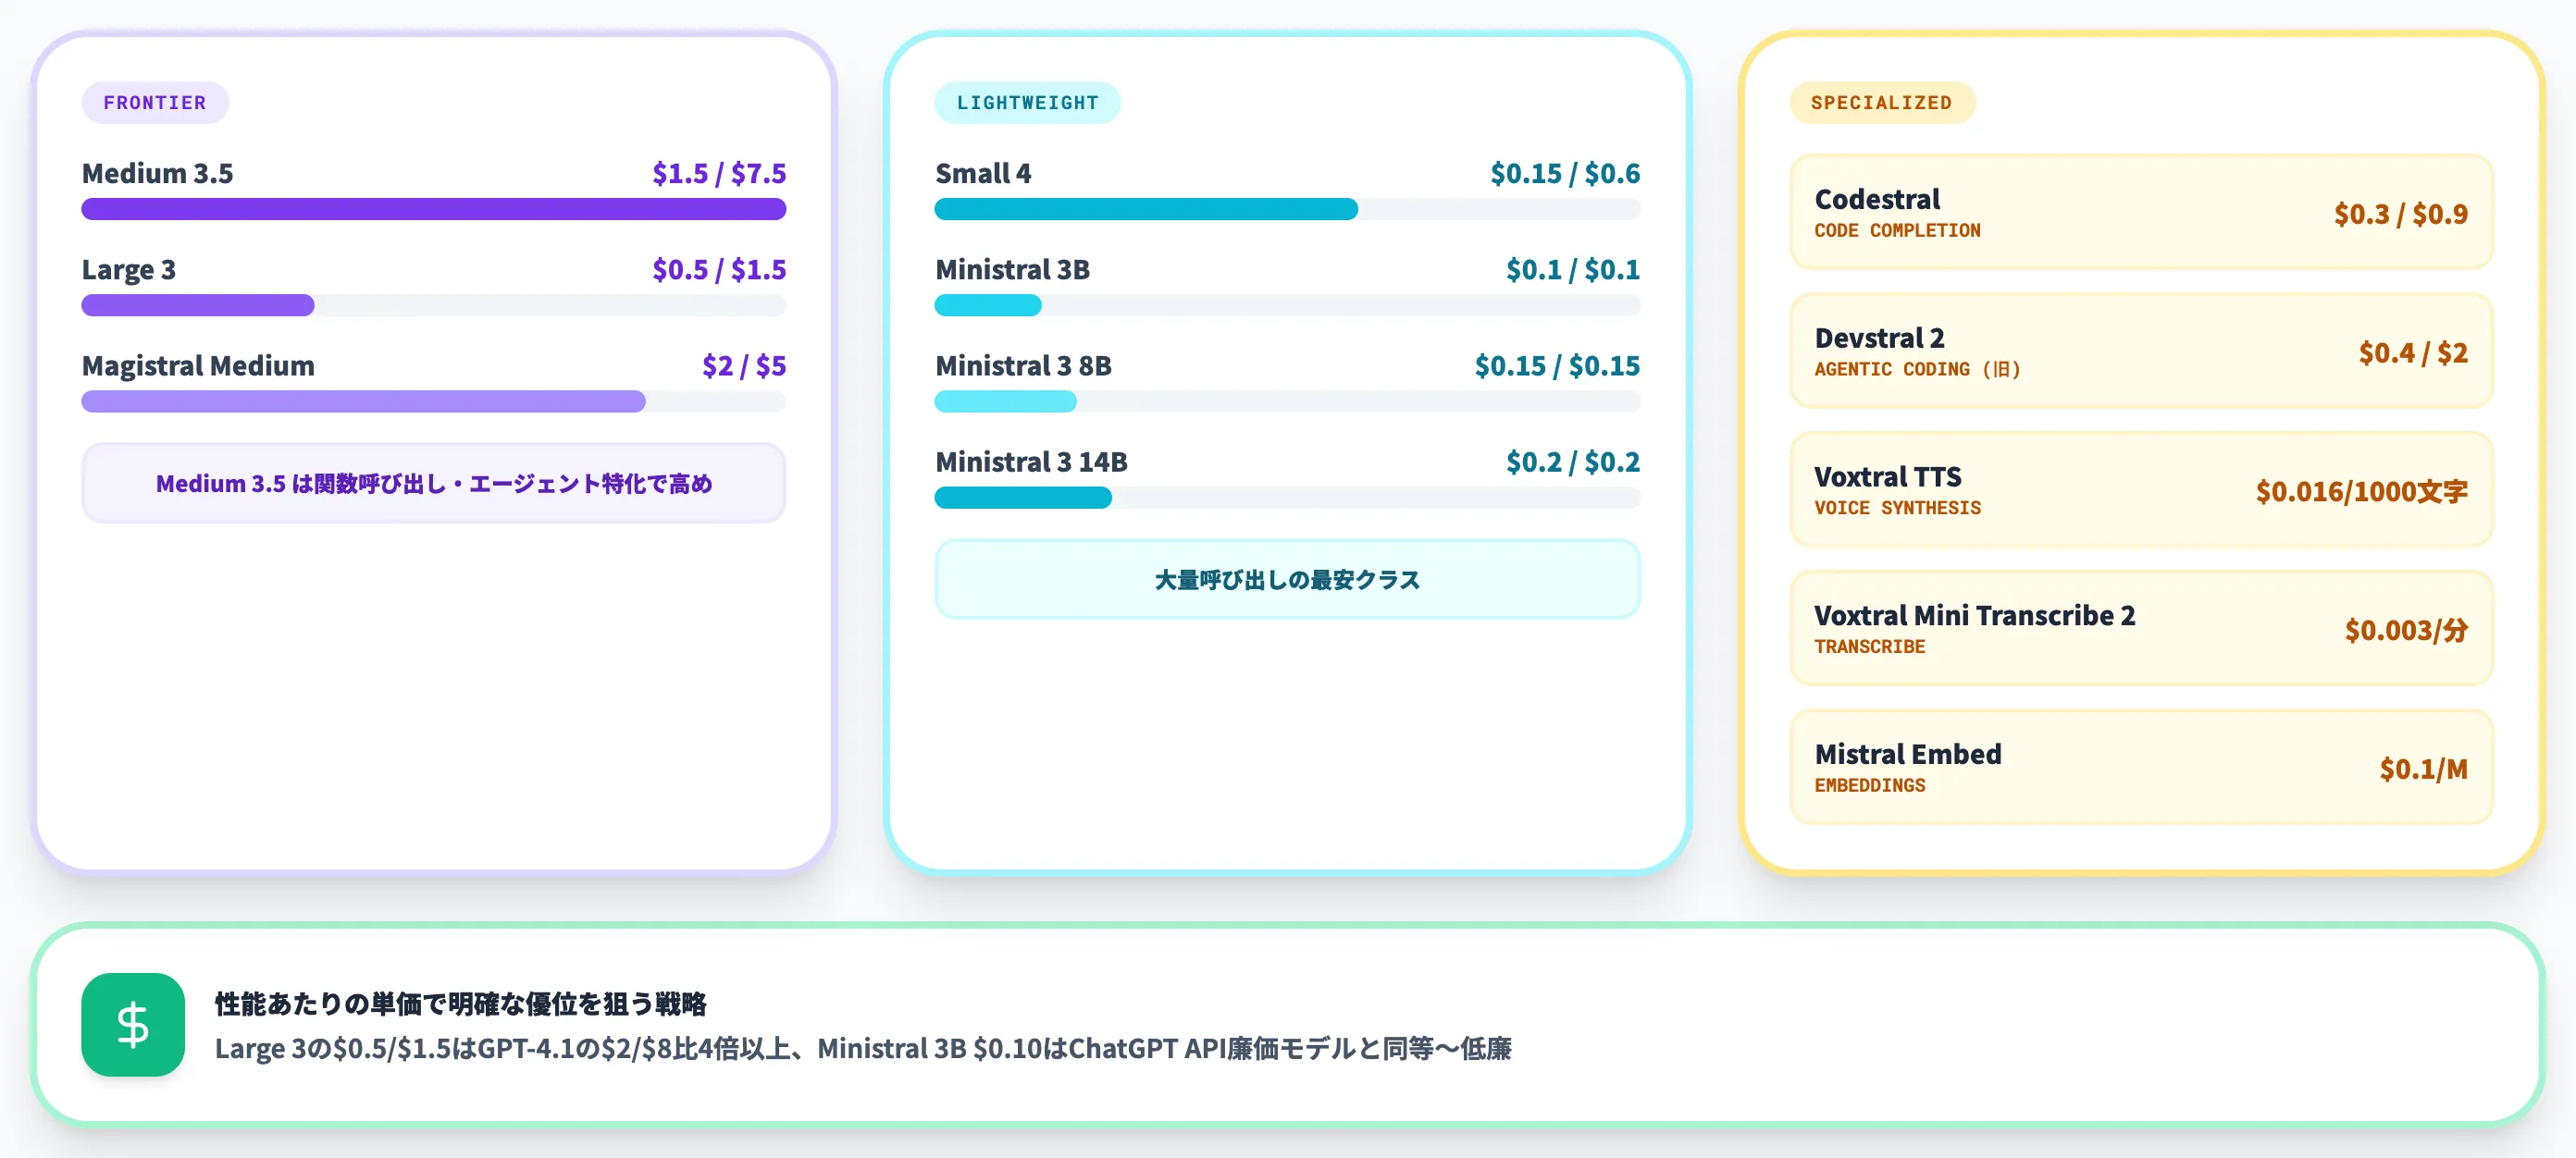Viewport: 2576px width, 1158px height.
Task: Click the EMBEDDINGS subtitle label
Action: [x=1869, y=785]
